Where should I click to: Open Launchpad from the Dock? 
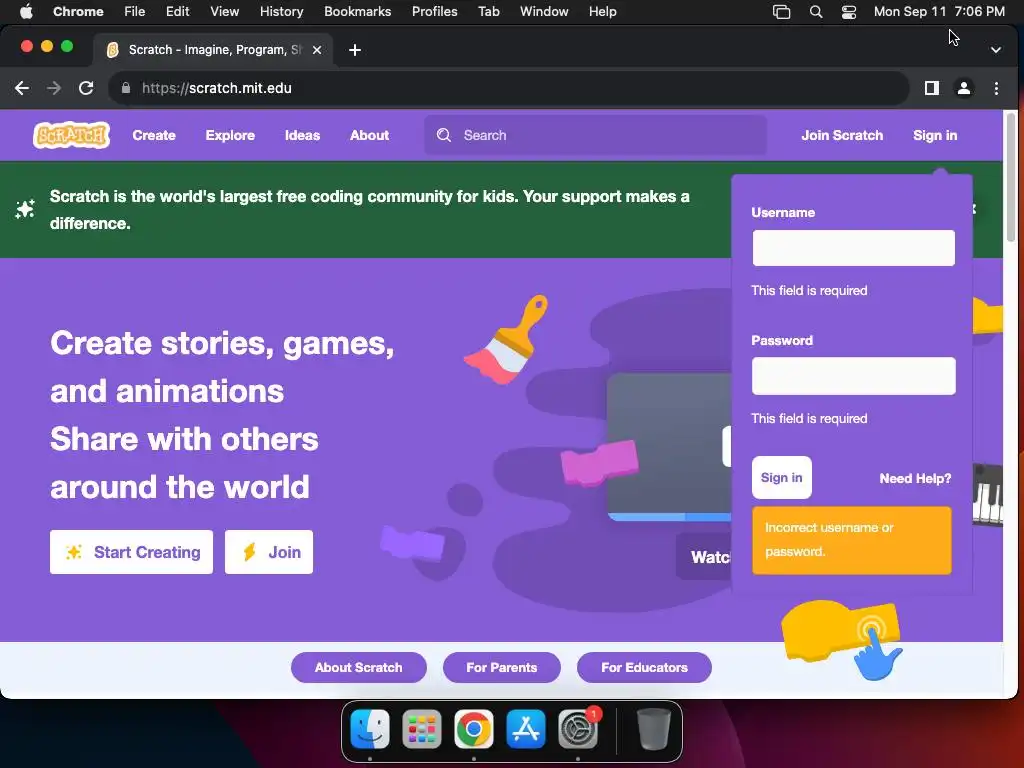[422, 729]
